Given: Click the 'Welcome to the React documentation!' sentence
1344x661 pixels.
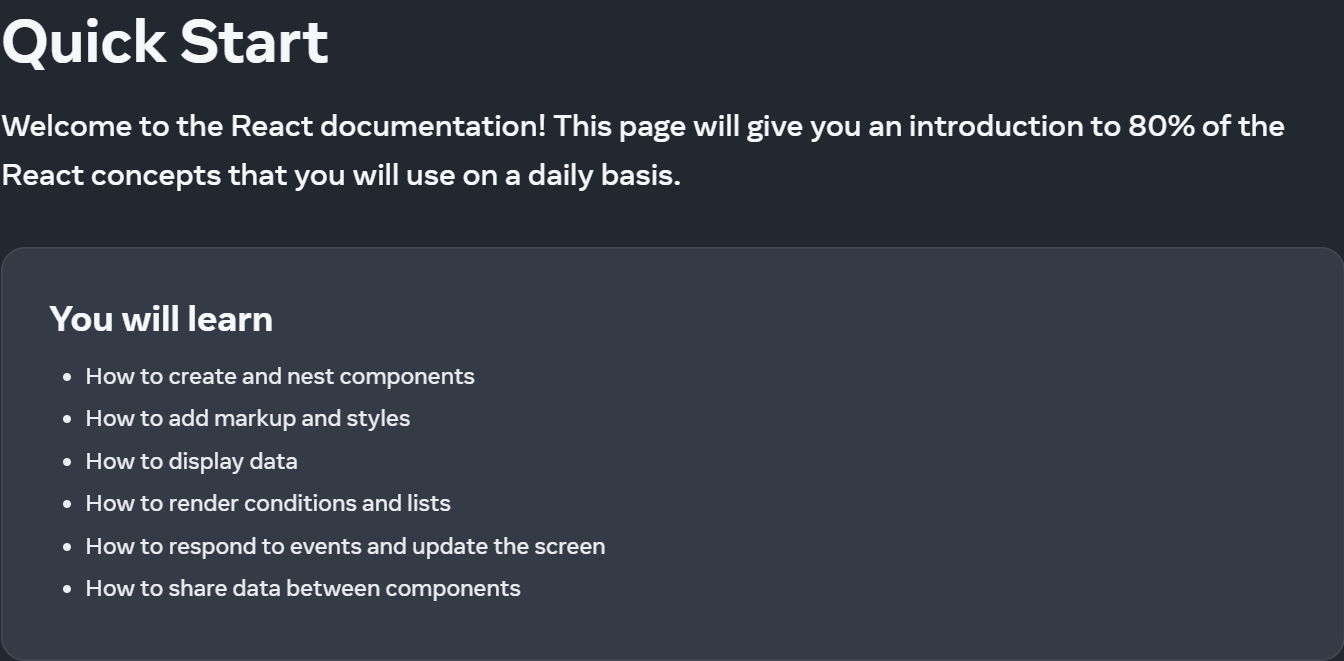Looking at the screenshot, I should pos(274,126).
